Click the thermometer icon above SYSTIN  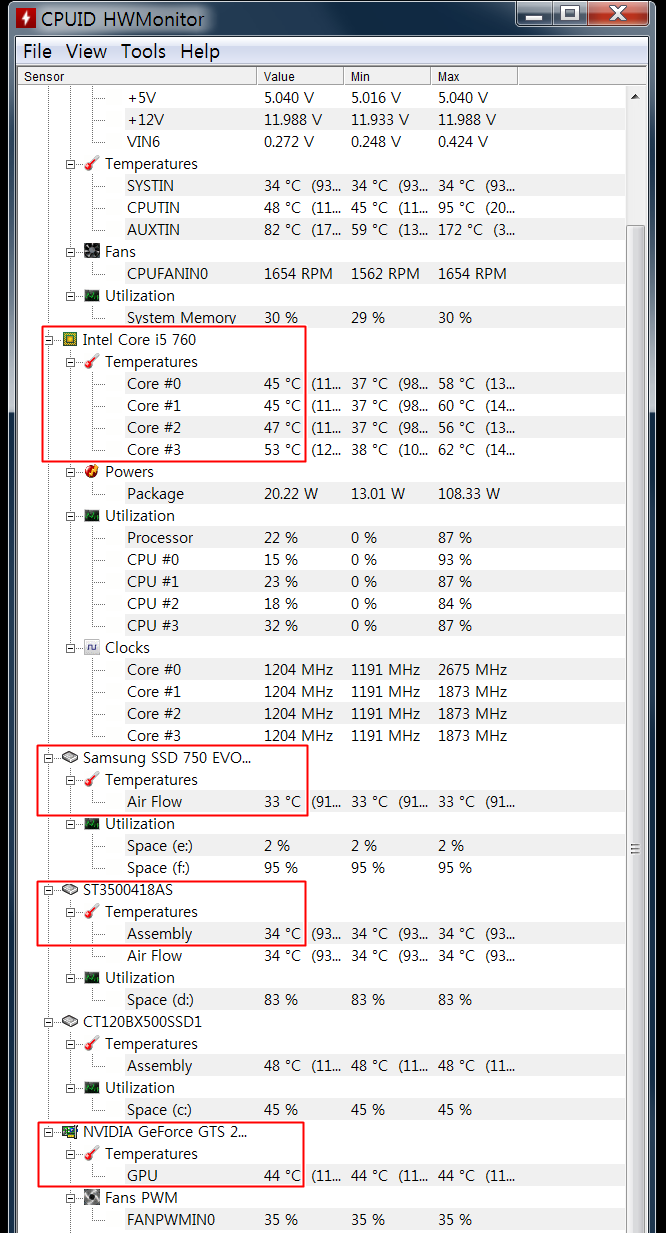tap(92, 164)
